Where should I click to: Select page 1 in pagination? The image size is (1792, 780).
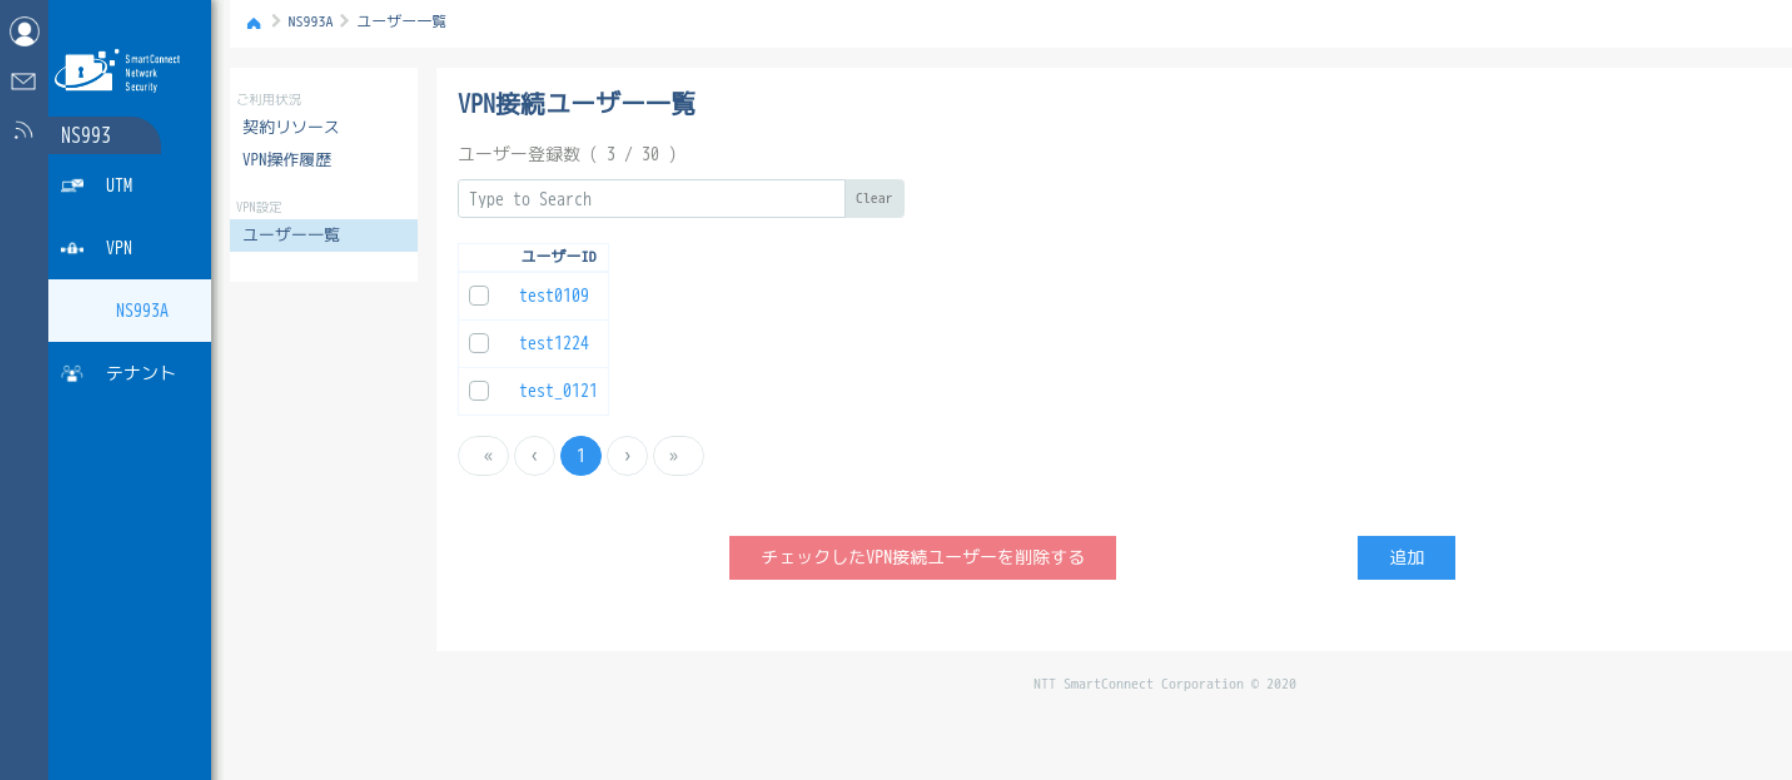pyautogui.click(x=581, y=456)
